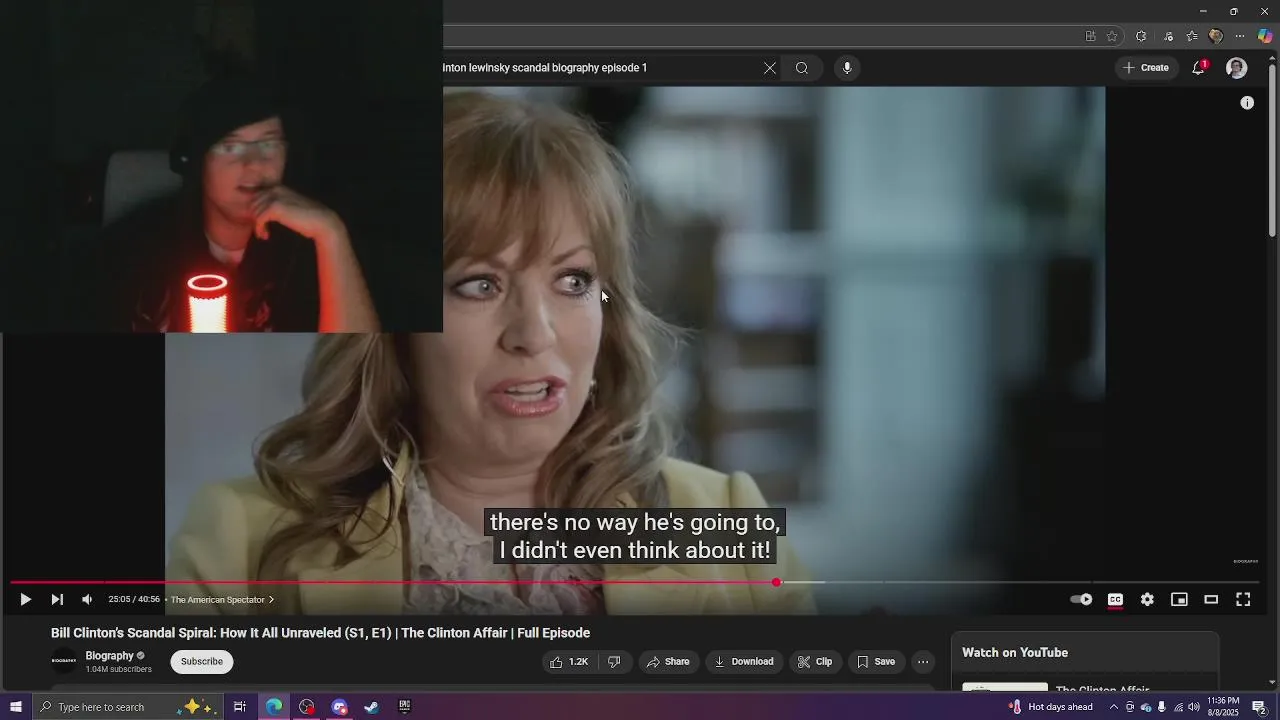Open Windows notification center
Image resolution: width=1280 pixels, height=720 pixels.
[x=1259, y=707]
